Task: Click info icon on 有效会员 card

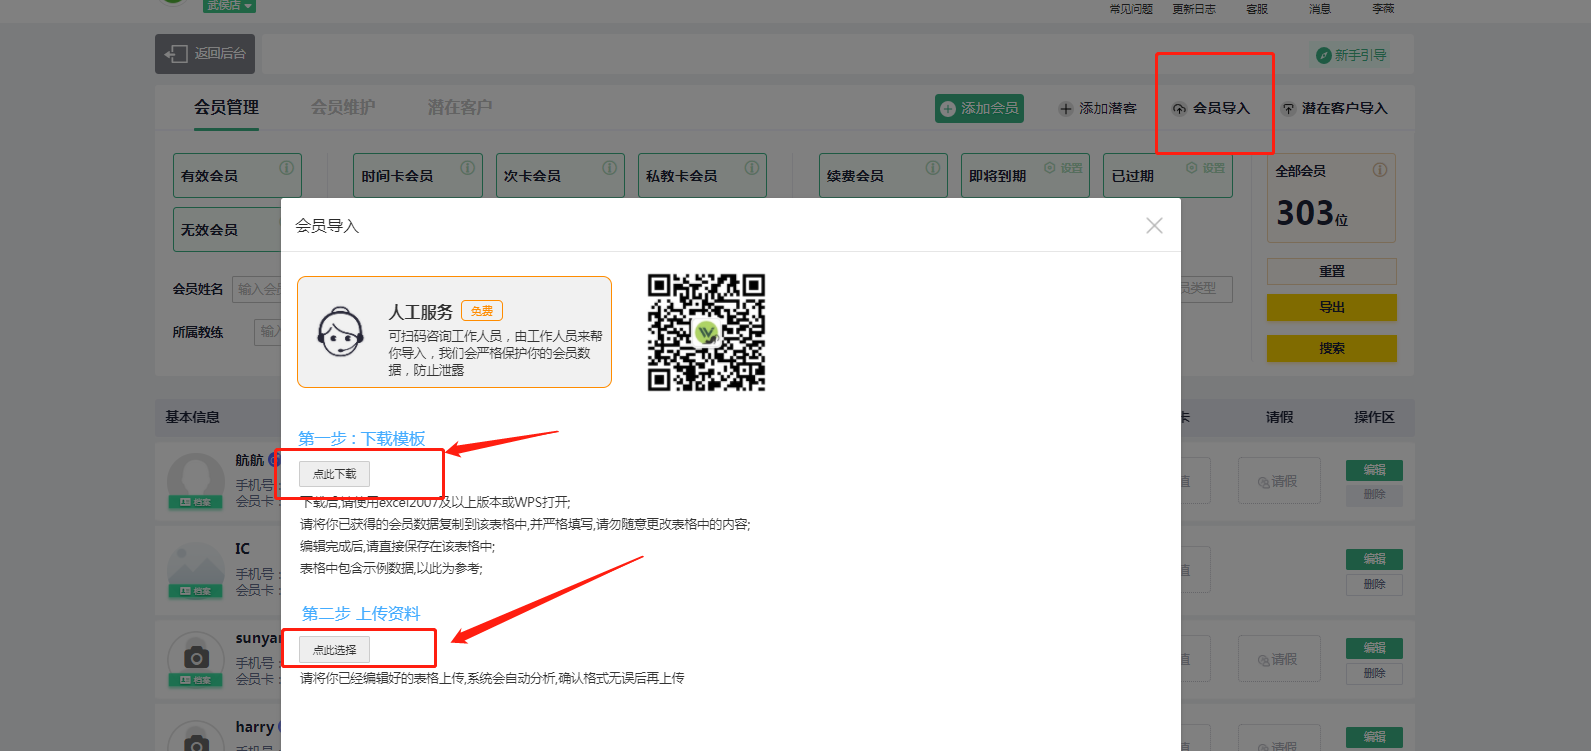Action: click(287, 168)
